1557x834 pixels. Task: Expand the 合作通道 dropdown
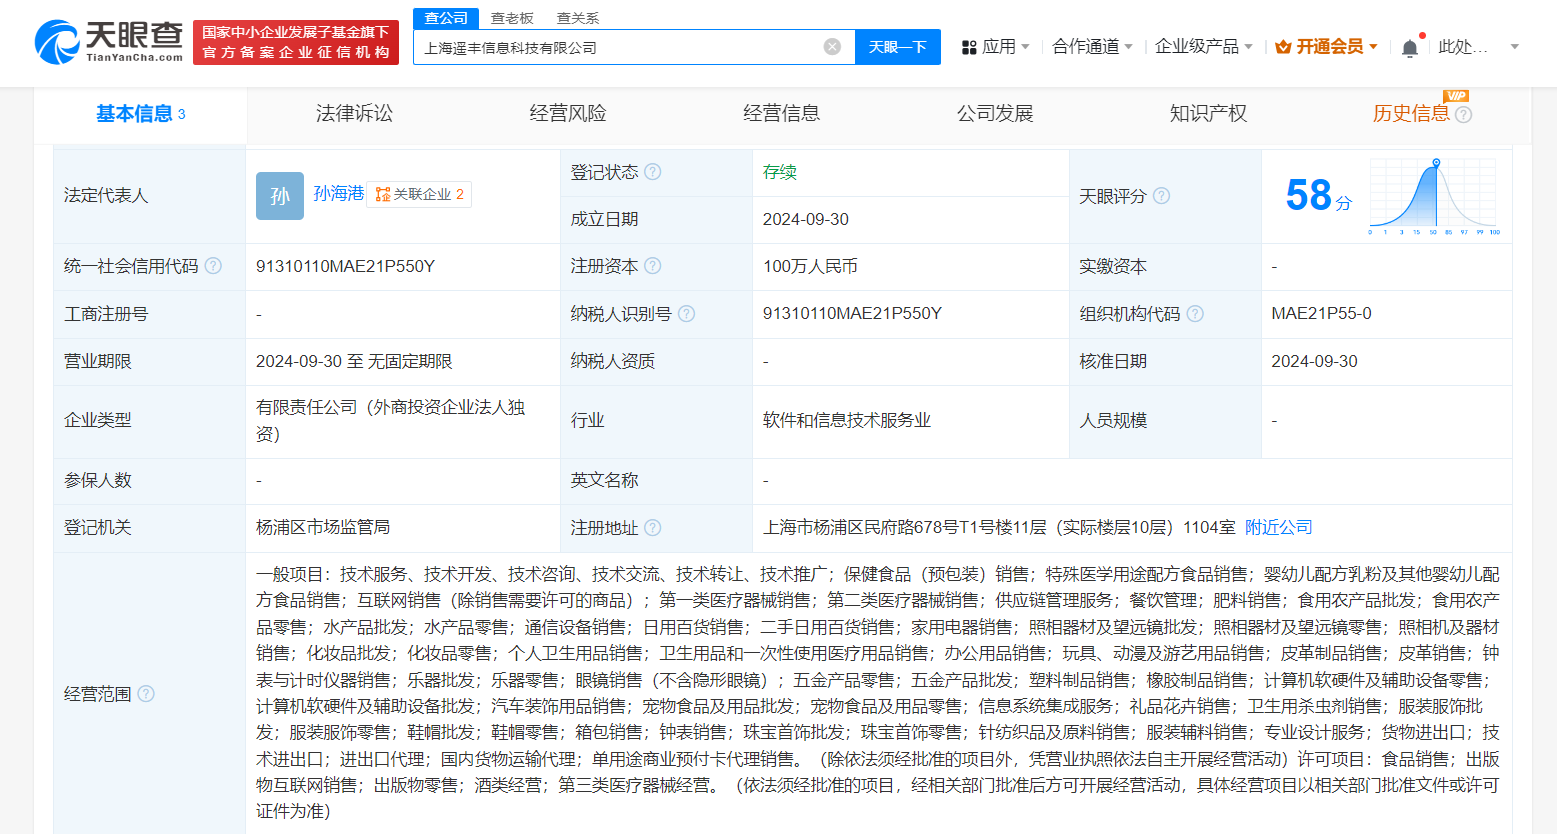(1092, 47)
